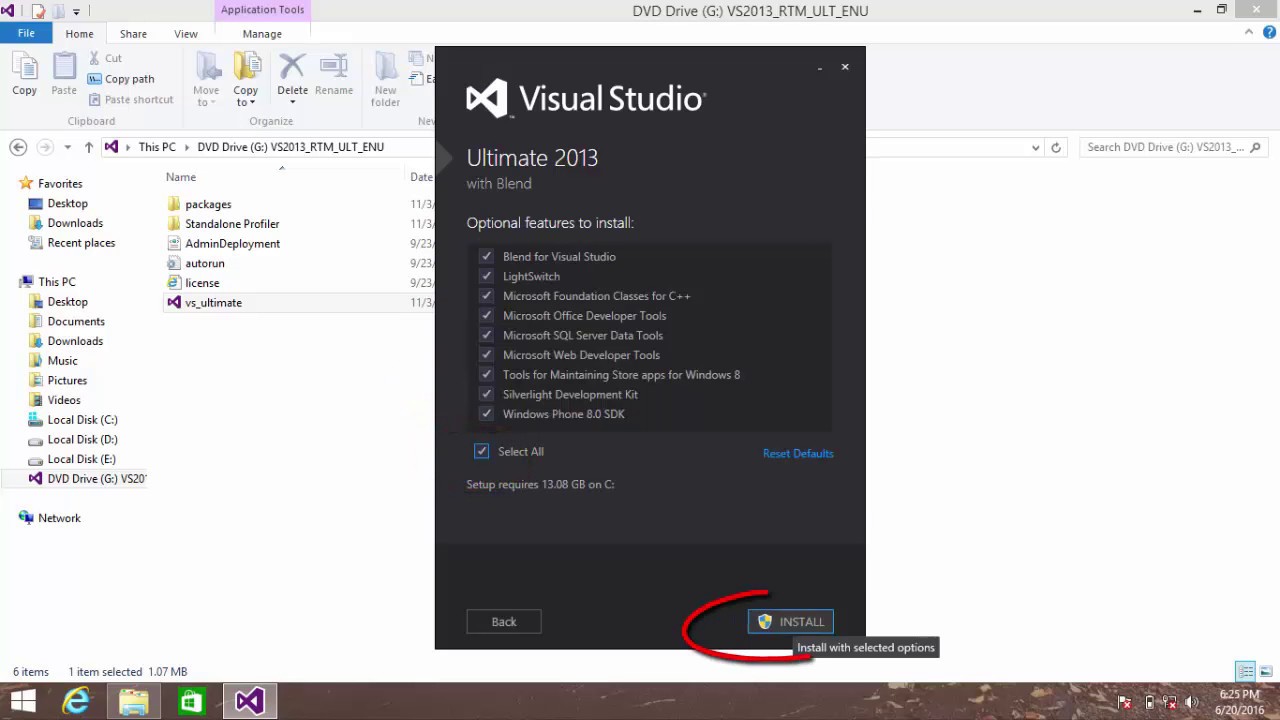The height and width of the screenshot is (720, 1280).
Task: Click the Reset Defaults link
Action: pyautogui.click(x=798, y=453)
